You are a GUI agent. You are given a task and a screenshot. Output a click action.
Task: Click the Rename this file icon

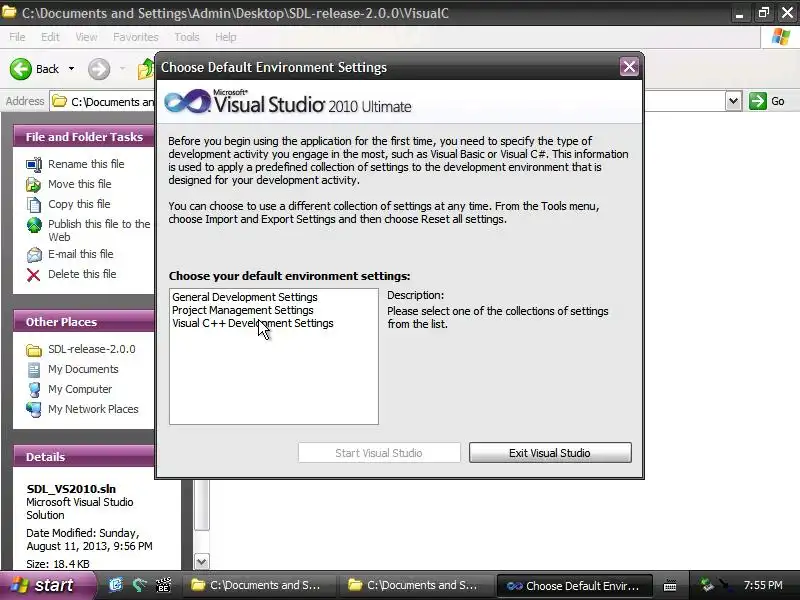34,164
